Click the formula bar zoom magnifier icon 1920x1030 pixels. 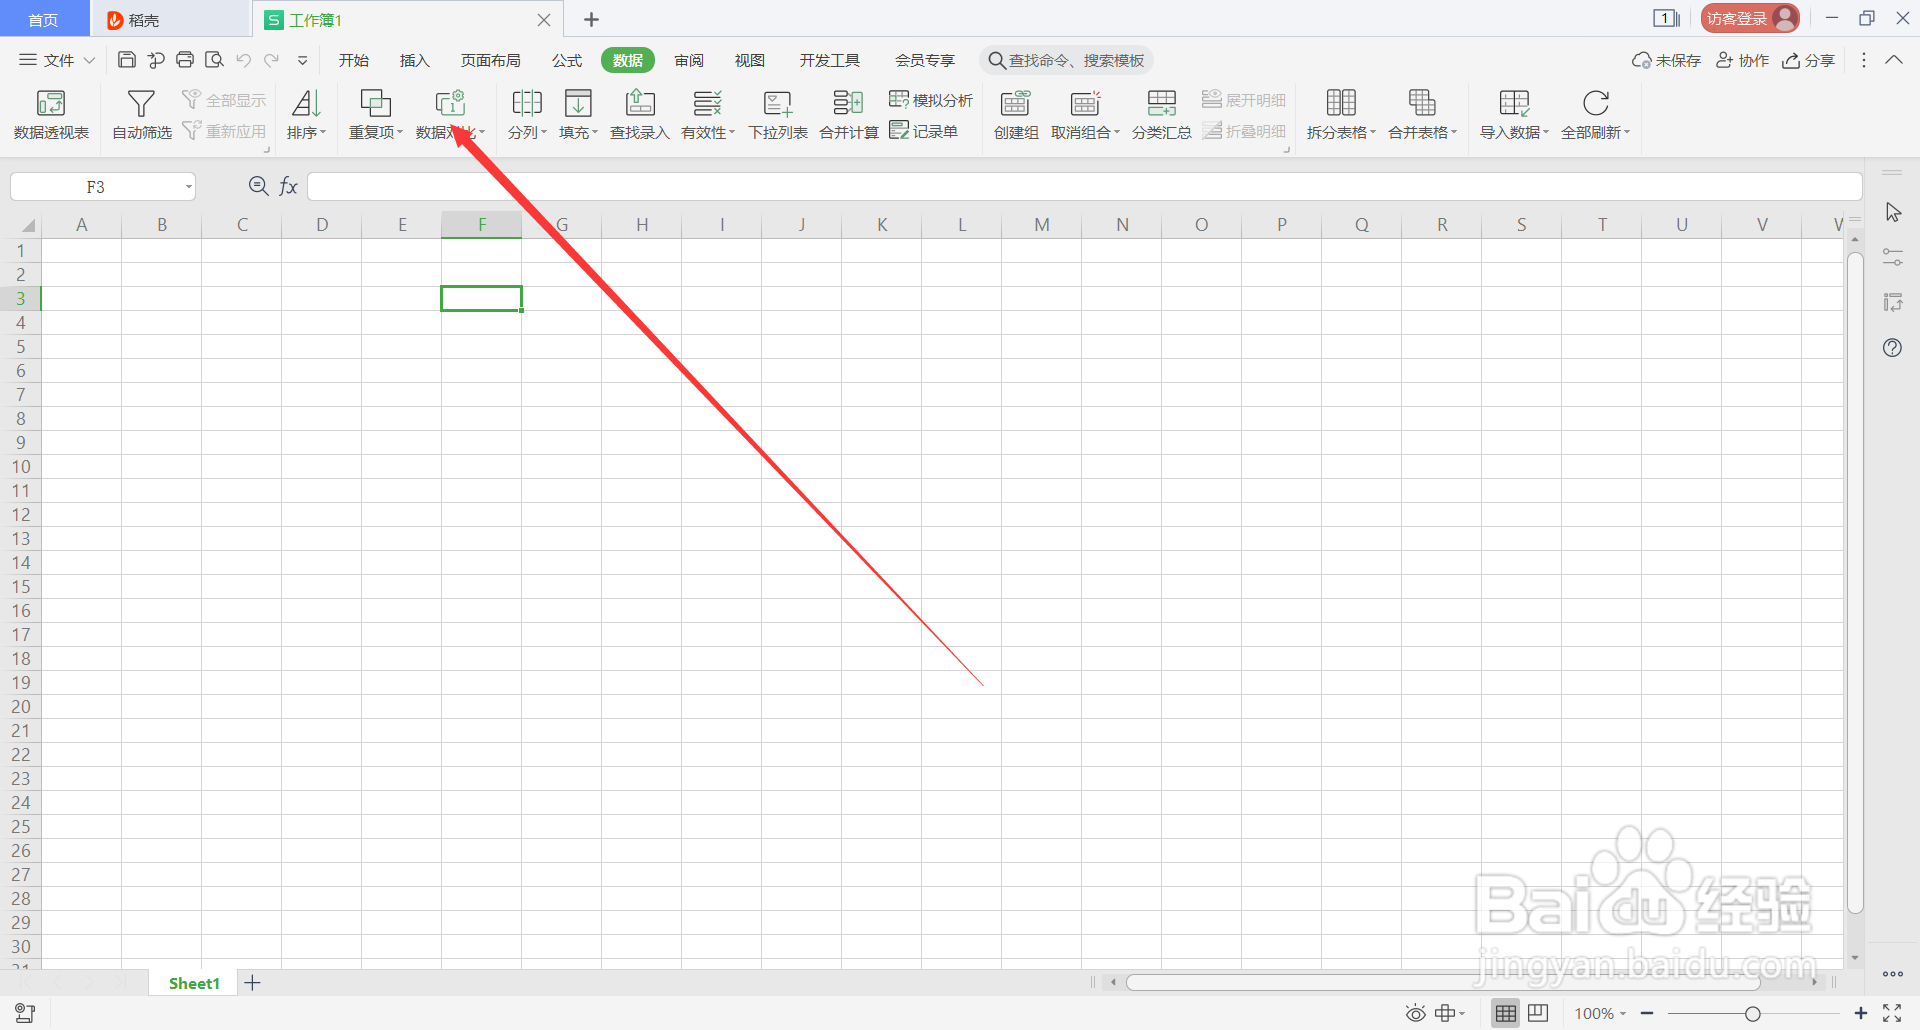pyautogui.click(x=258, y=186)
